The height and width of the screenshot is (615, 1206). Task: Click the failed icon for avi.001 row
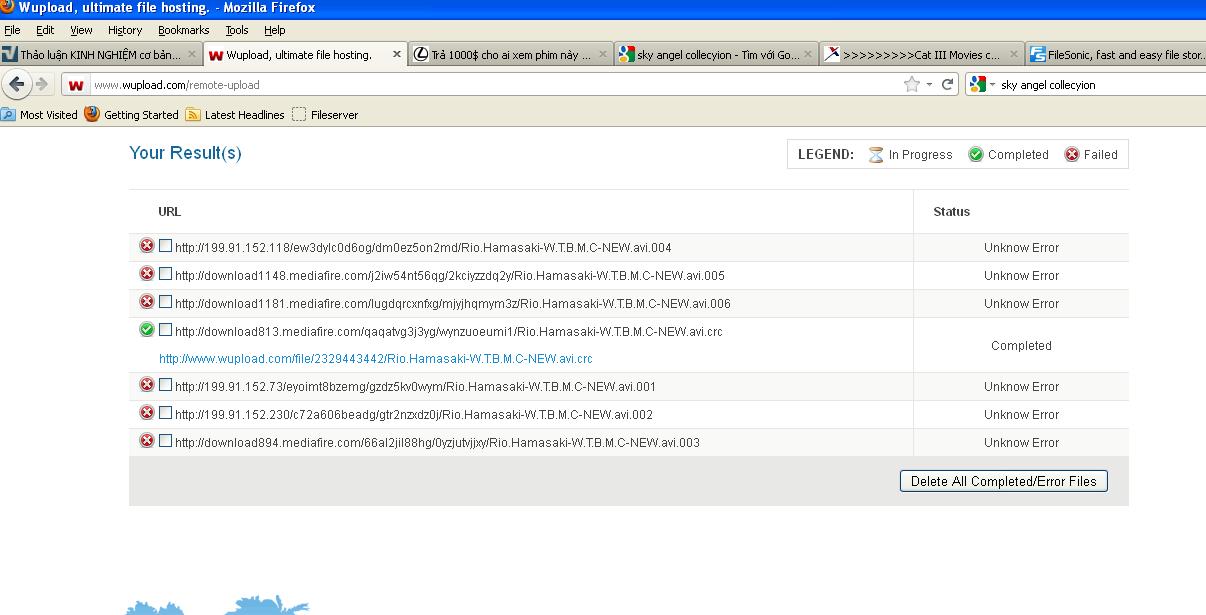click(x=147, y=385)
